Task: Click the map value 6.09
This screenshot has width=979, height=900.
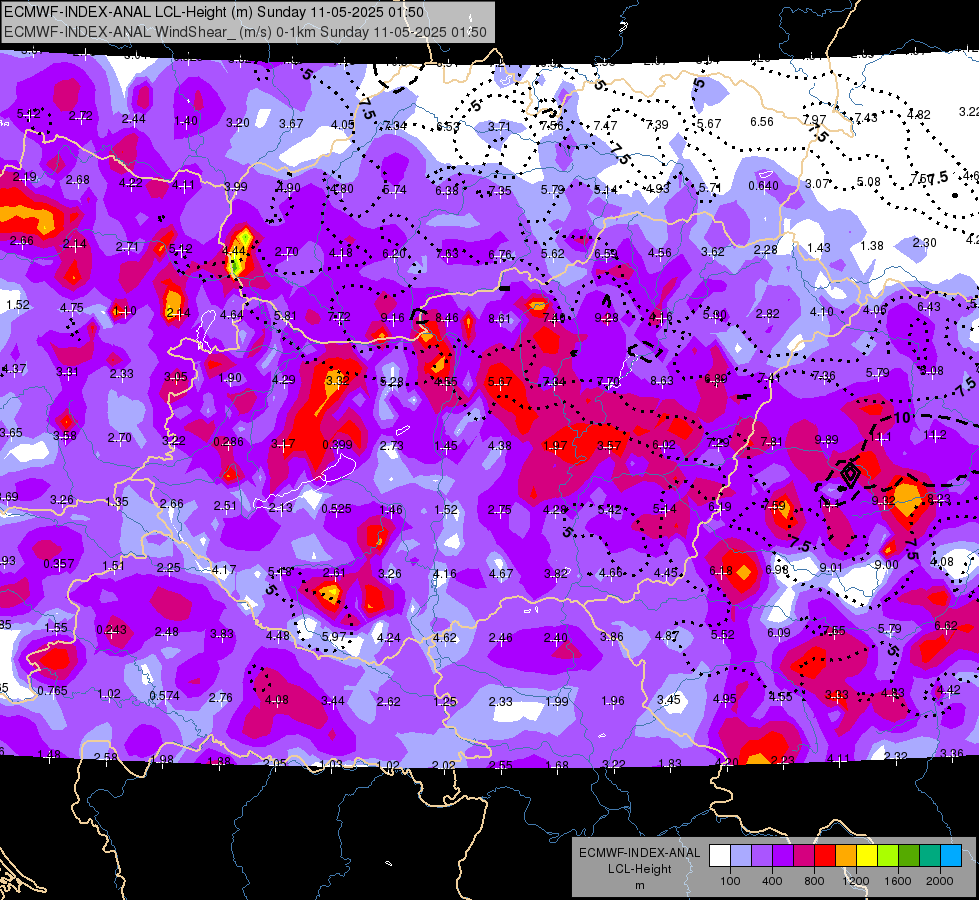Action: pos(779,633)
